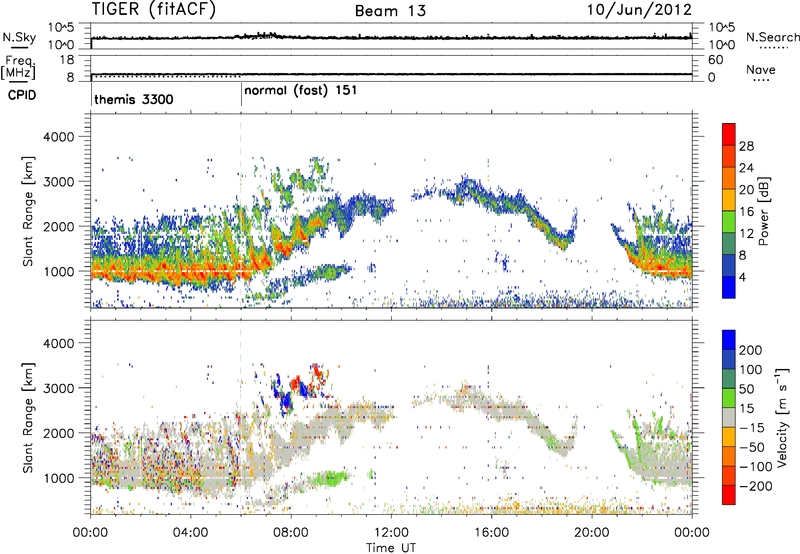The height and width of the screenshot is (554, 800).
Task: Click the '3000' tick of the velocity panel
Action: [58, 388]
